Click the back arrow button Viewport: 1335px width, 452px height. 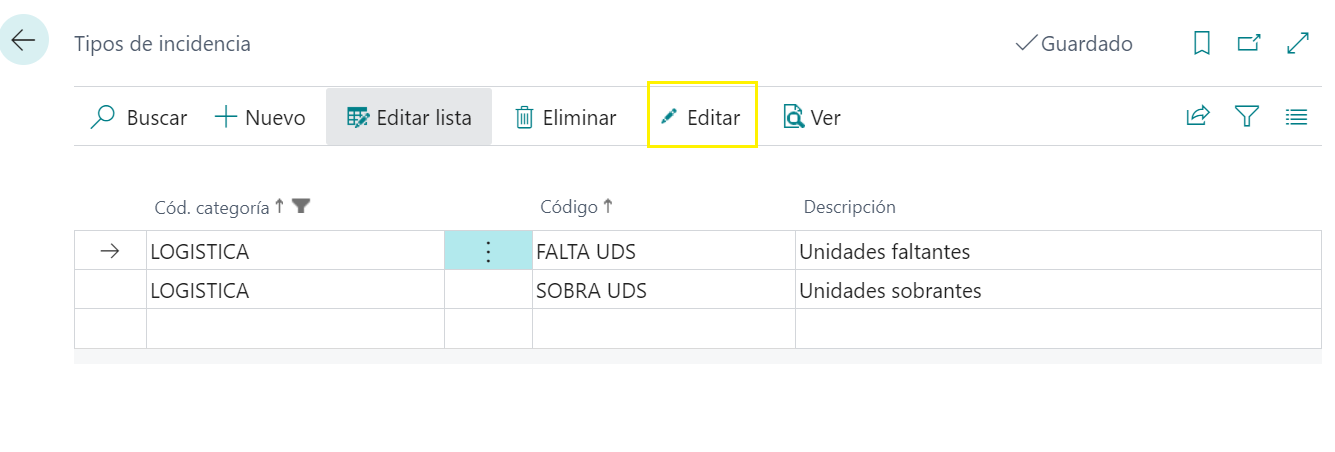[23, 41]
